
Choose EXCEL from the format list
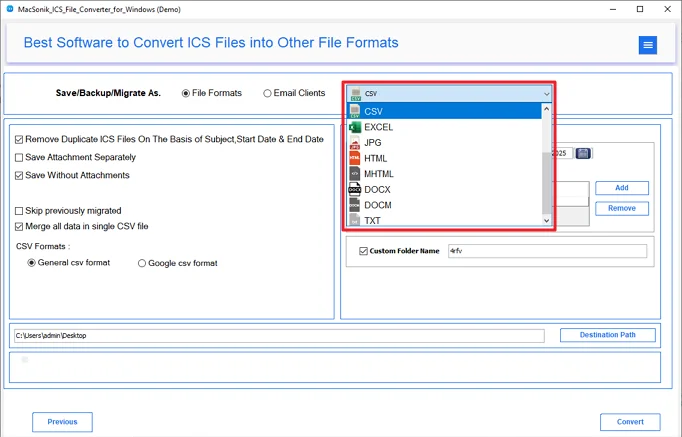pos(444,127)
